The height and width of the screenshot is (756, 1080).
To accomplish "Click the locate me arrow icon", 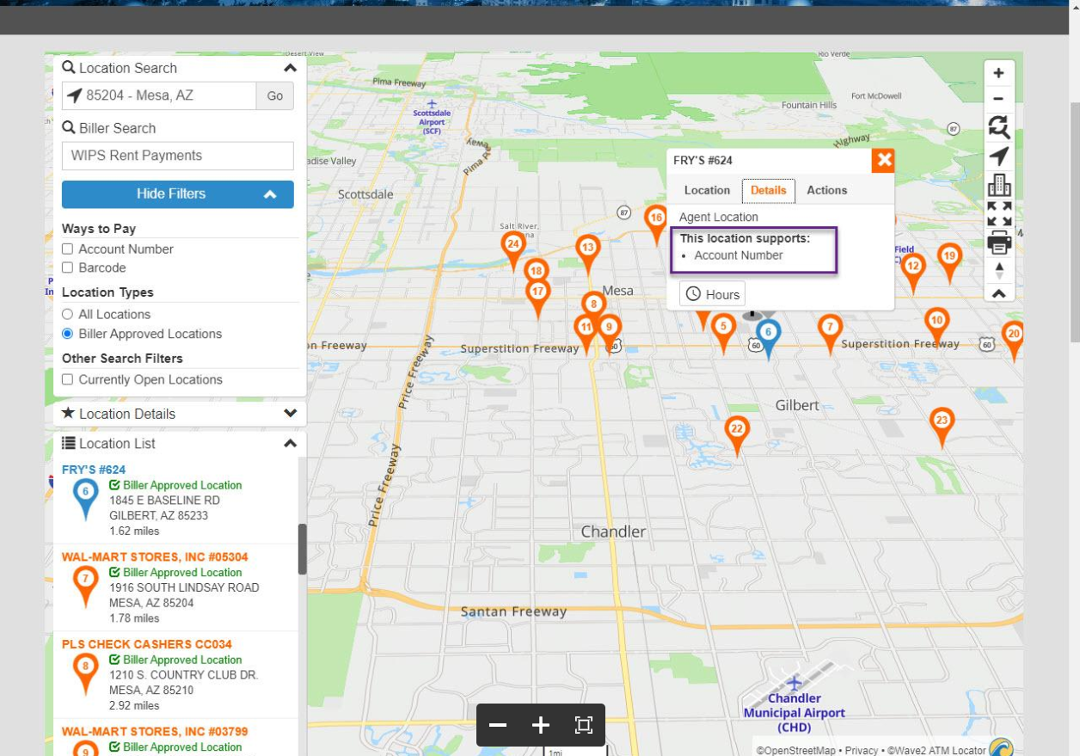I will click(999, 156).
